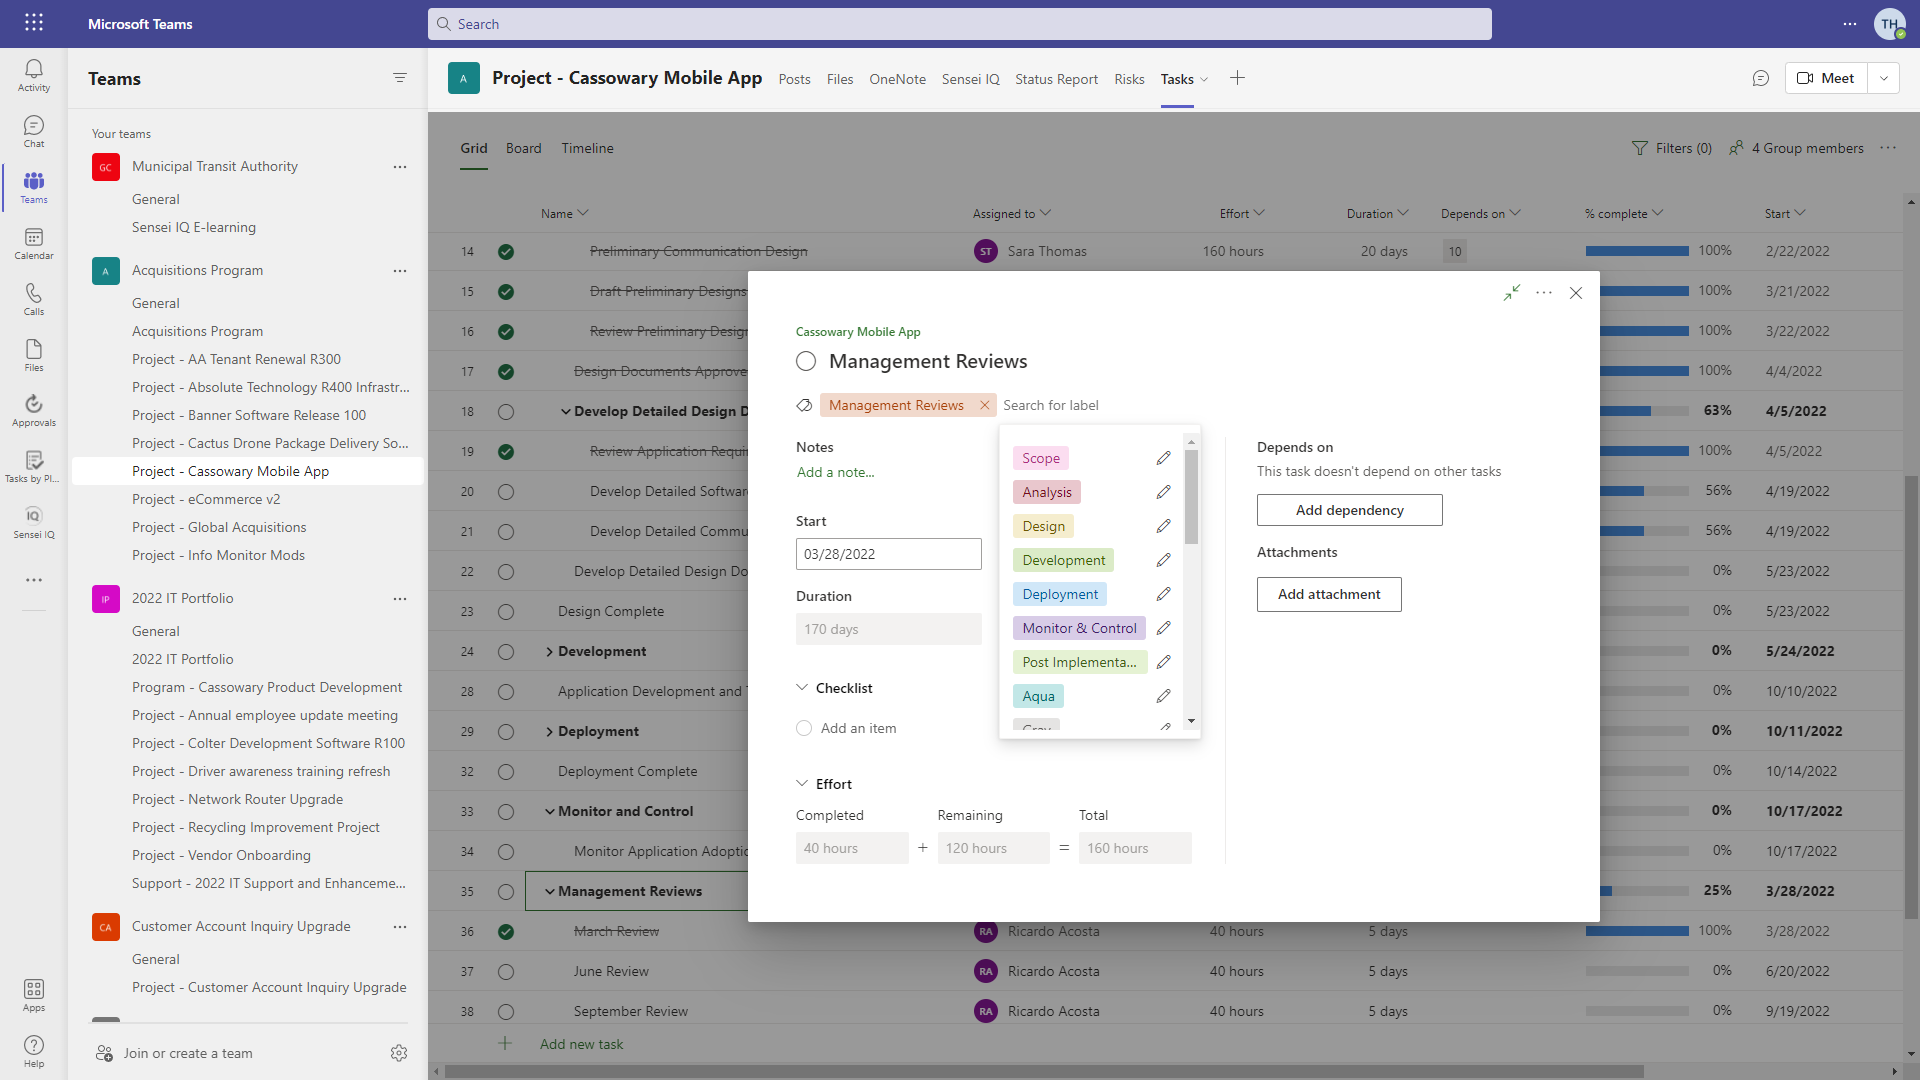Open Filters (0) button
This screenshot has height=1080, width=1920.
1672,148
